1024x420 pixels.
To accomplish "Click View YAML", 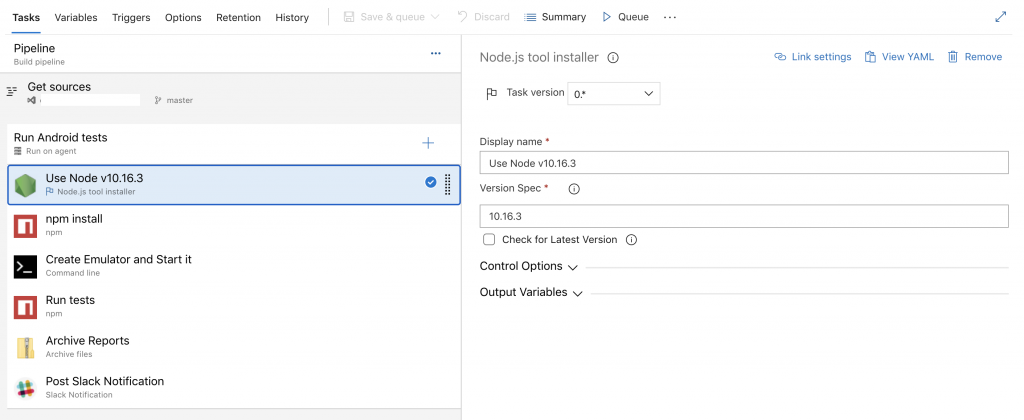I will (x=899, y=57).
